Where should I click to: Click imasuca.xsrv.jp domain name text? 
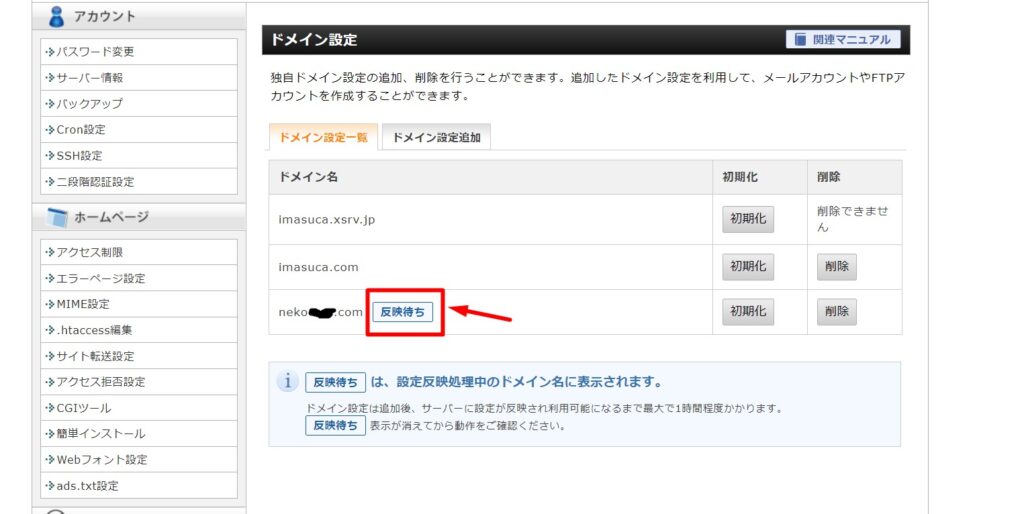(x=327, y=219)
